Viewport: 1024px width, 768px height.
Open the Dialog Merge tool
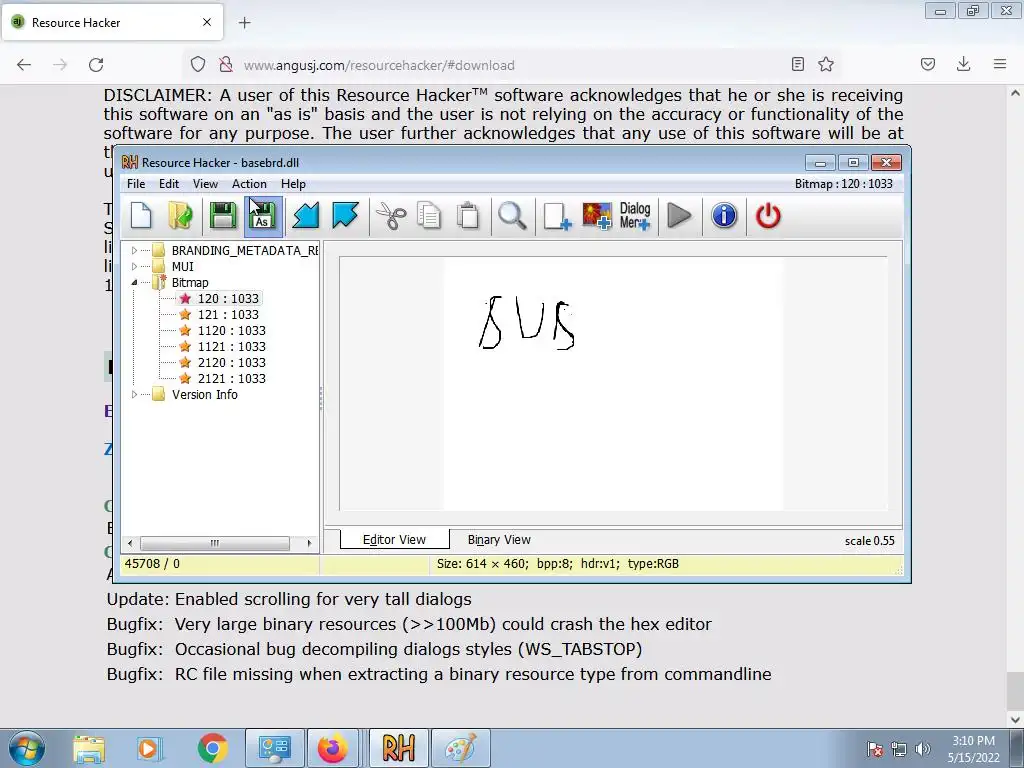pos(635,216)
